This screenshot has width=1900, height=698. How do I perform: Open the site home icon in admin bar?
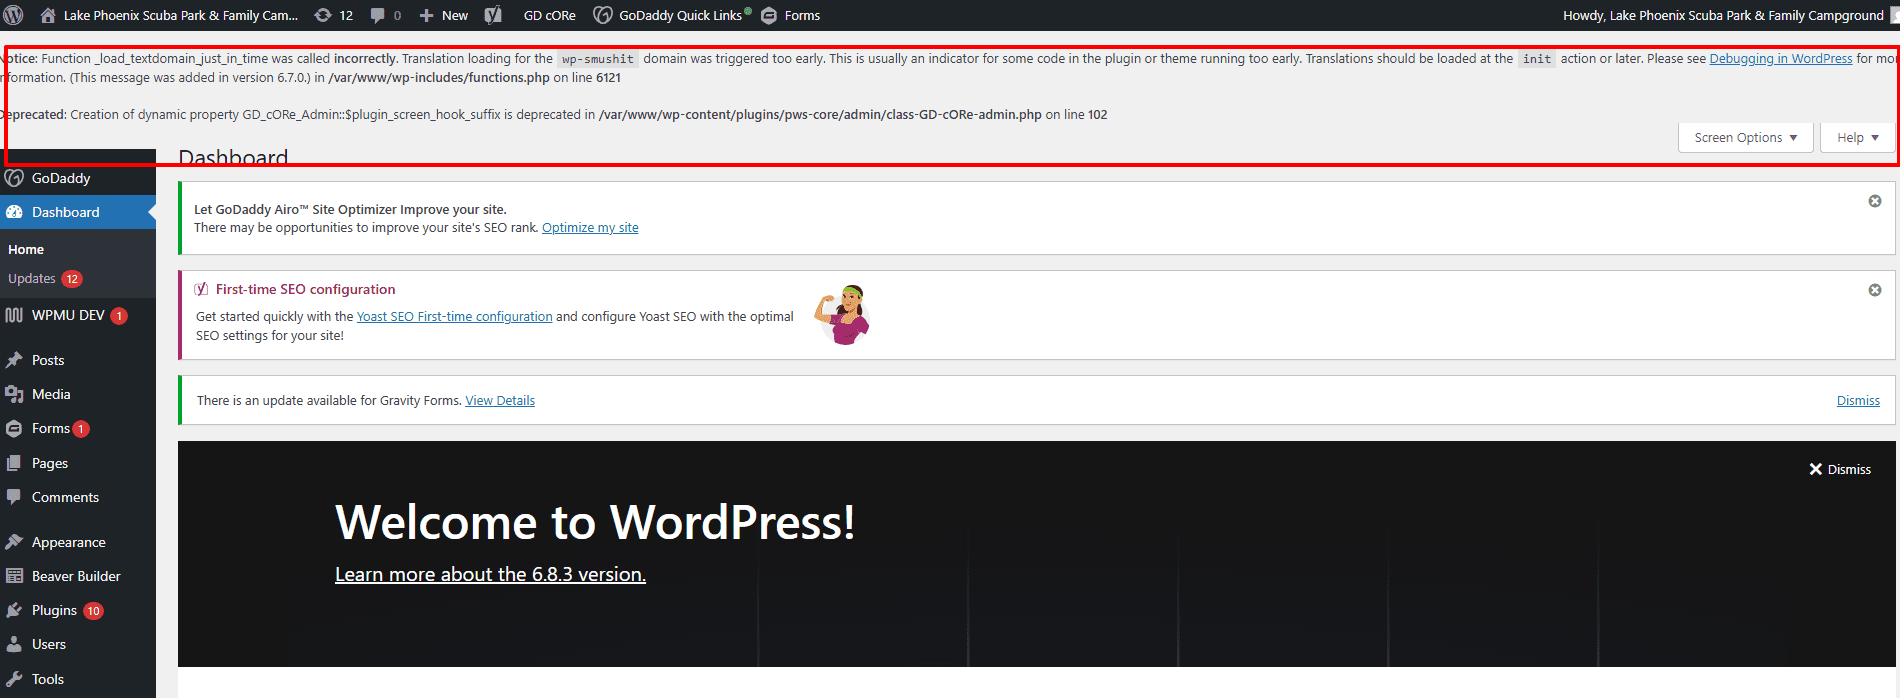click(x=47, y=15)
